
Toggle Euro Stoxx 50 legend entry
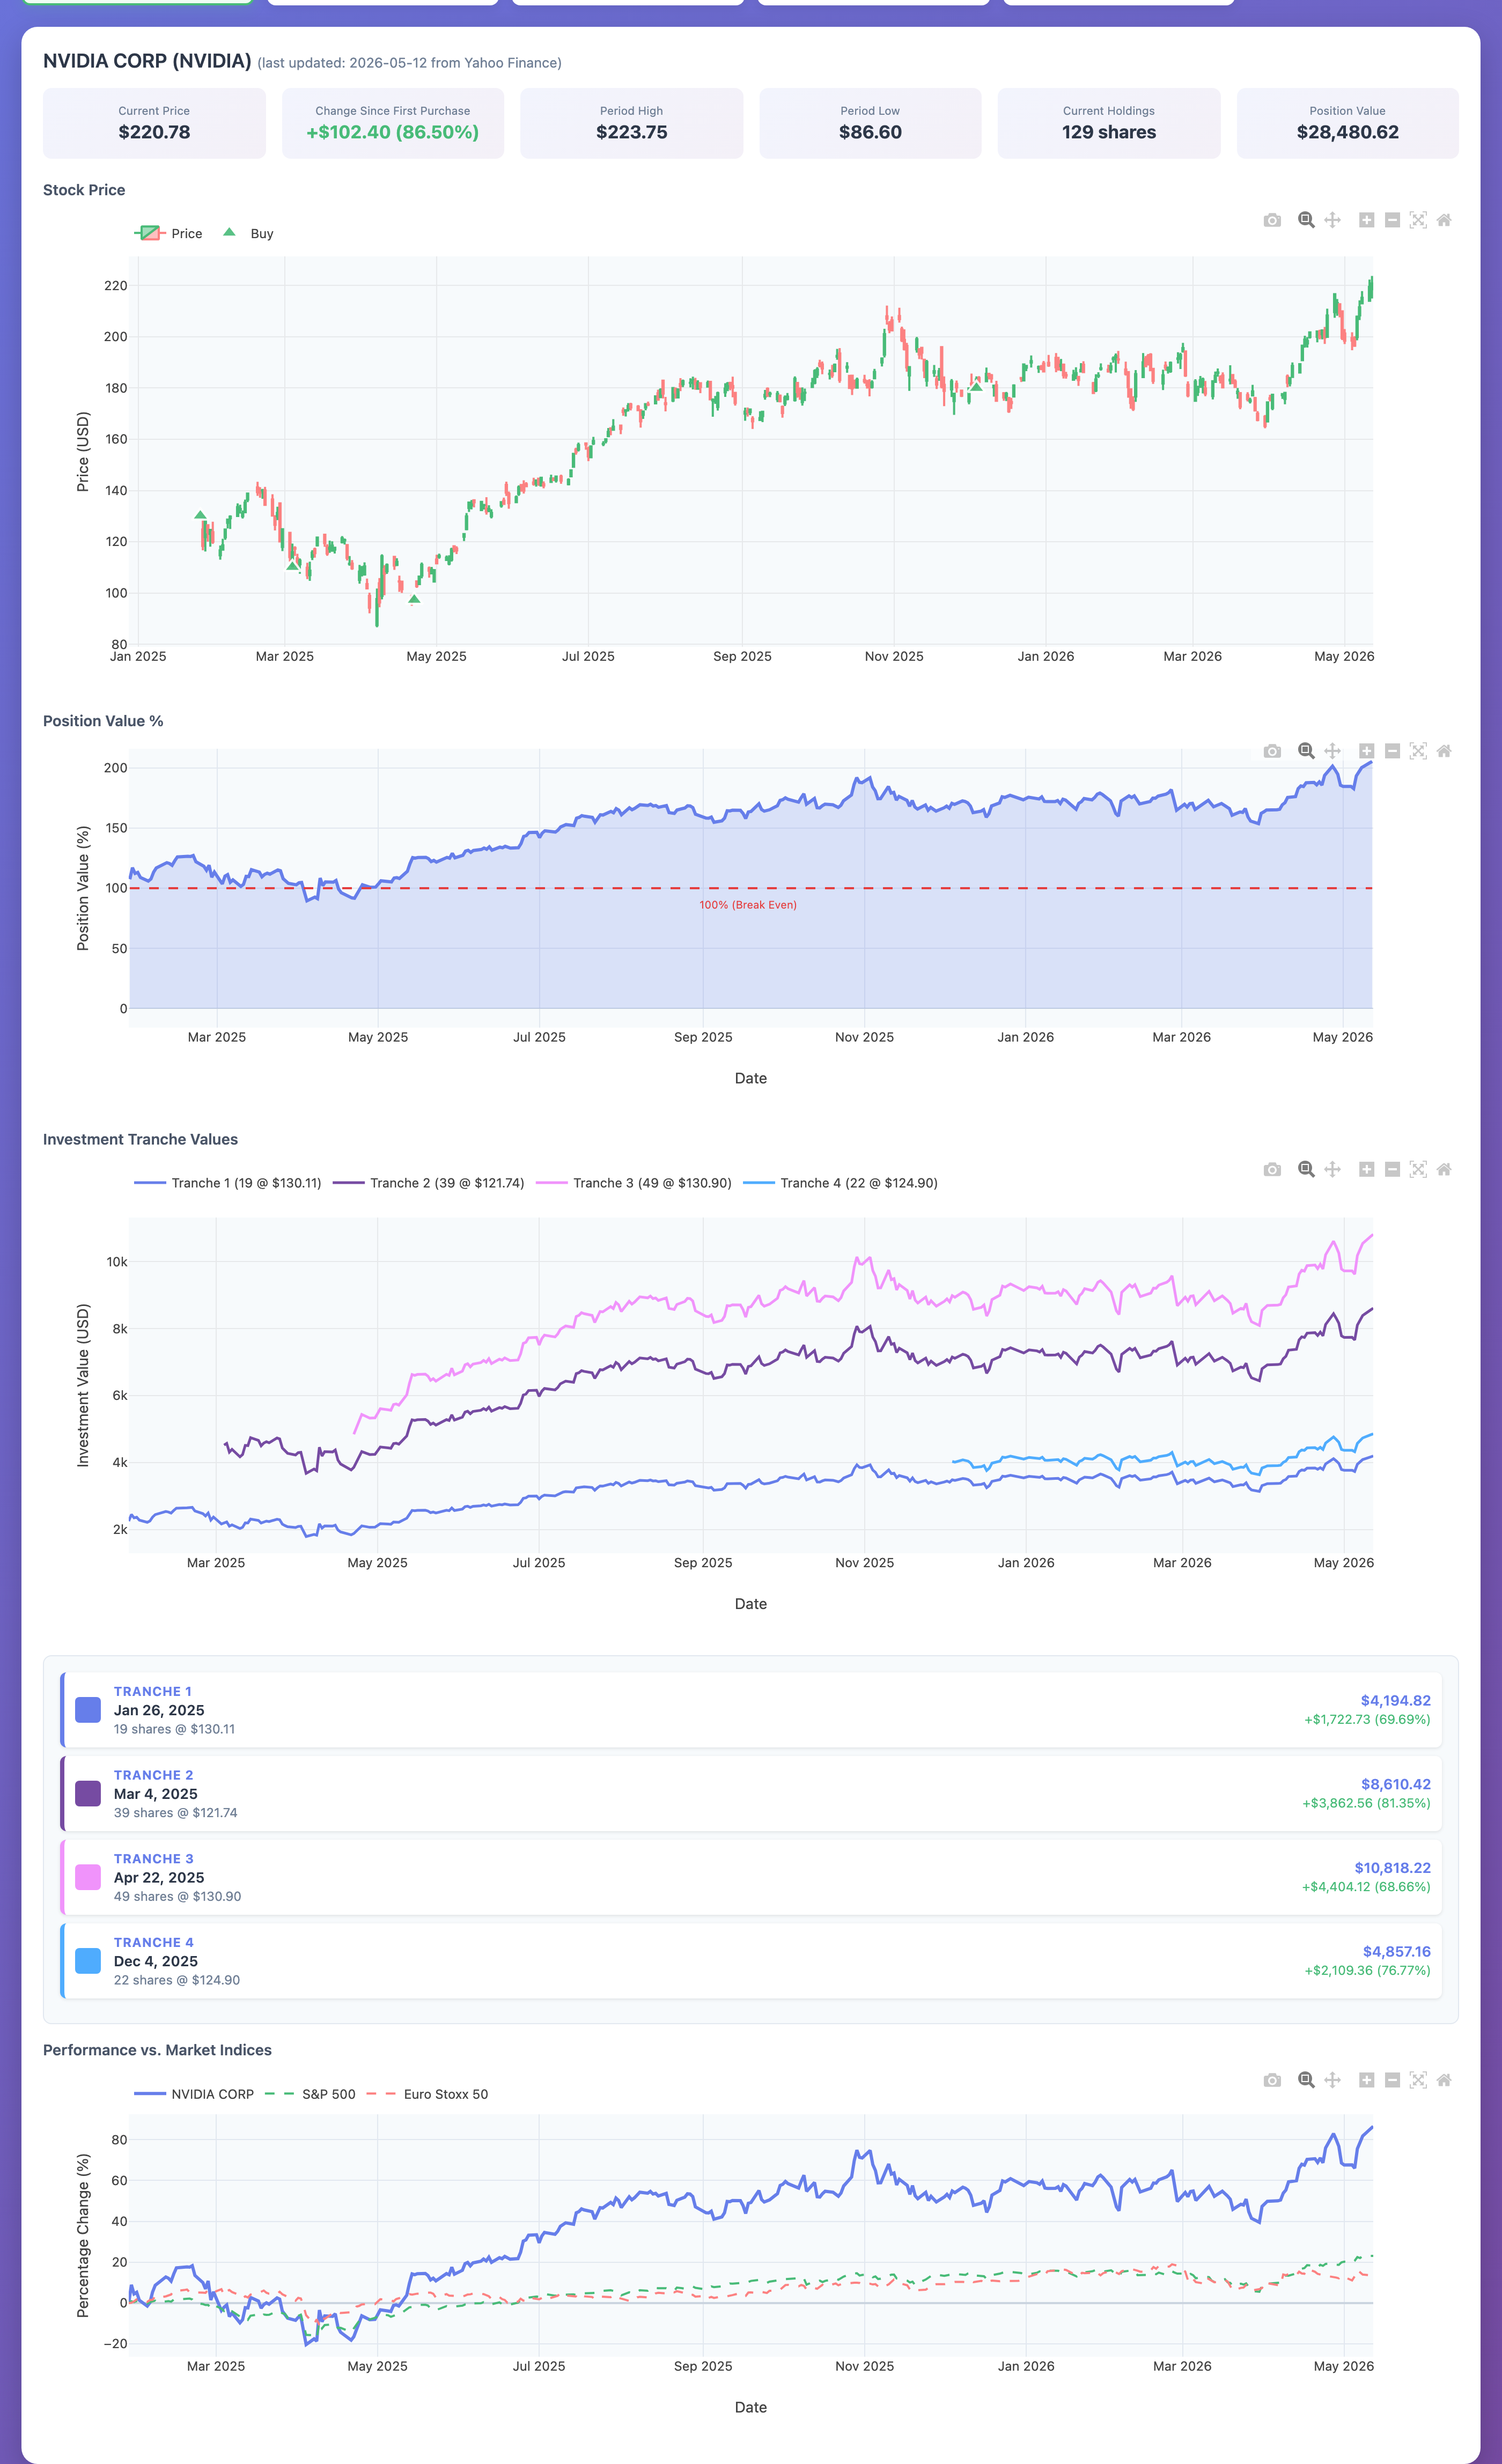(428, 2094)
